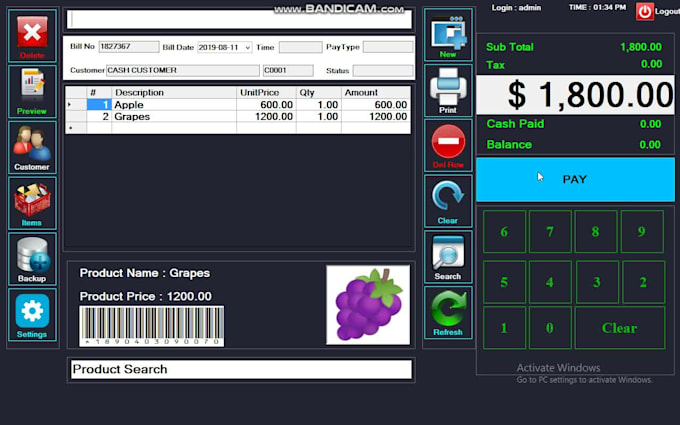This screenshot has height=425, width=680.
Task: Open the bill Preview report
Action: (32, 92)
